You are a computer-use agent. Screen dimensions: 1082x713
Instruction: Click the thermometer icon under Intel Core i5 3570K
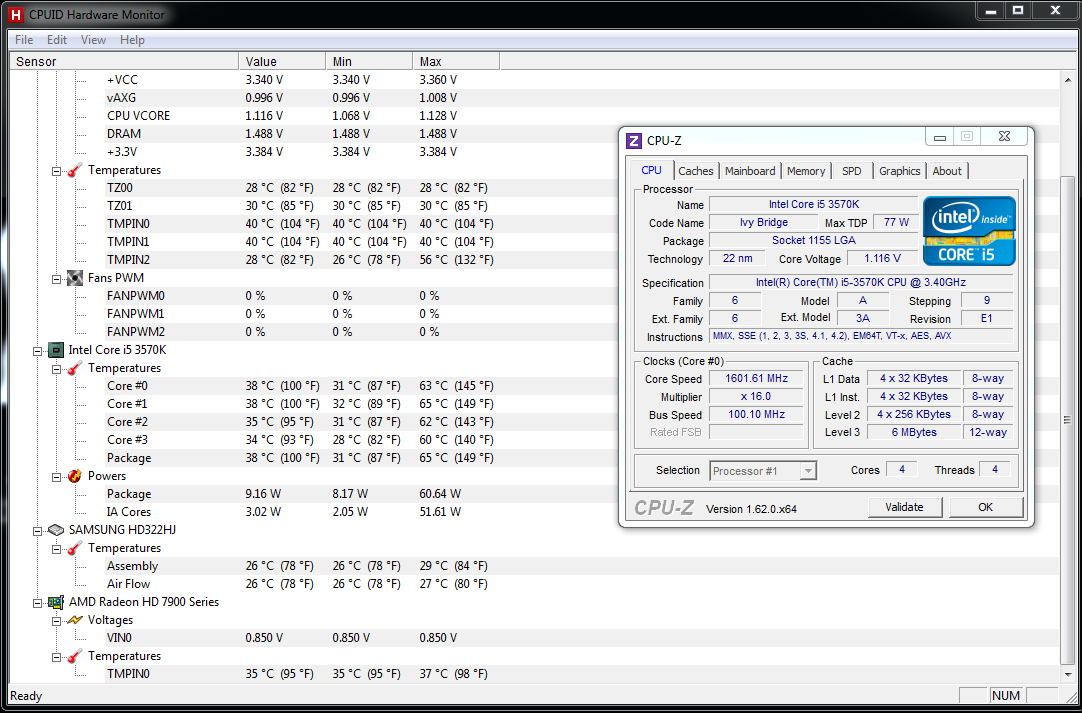[x=75, y=368]
